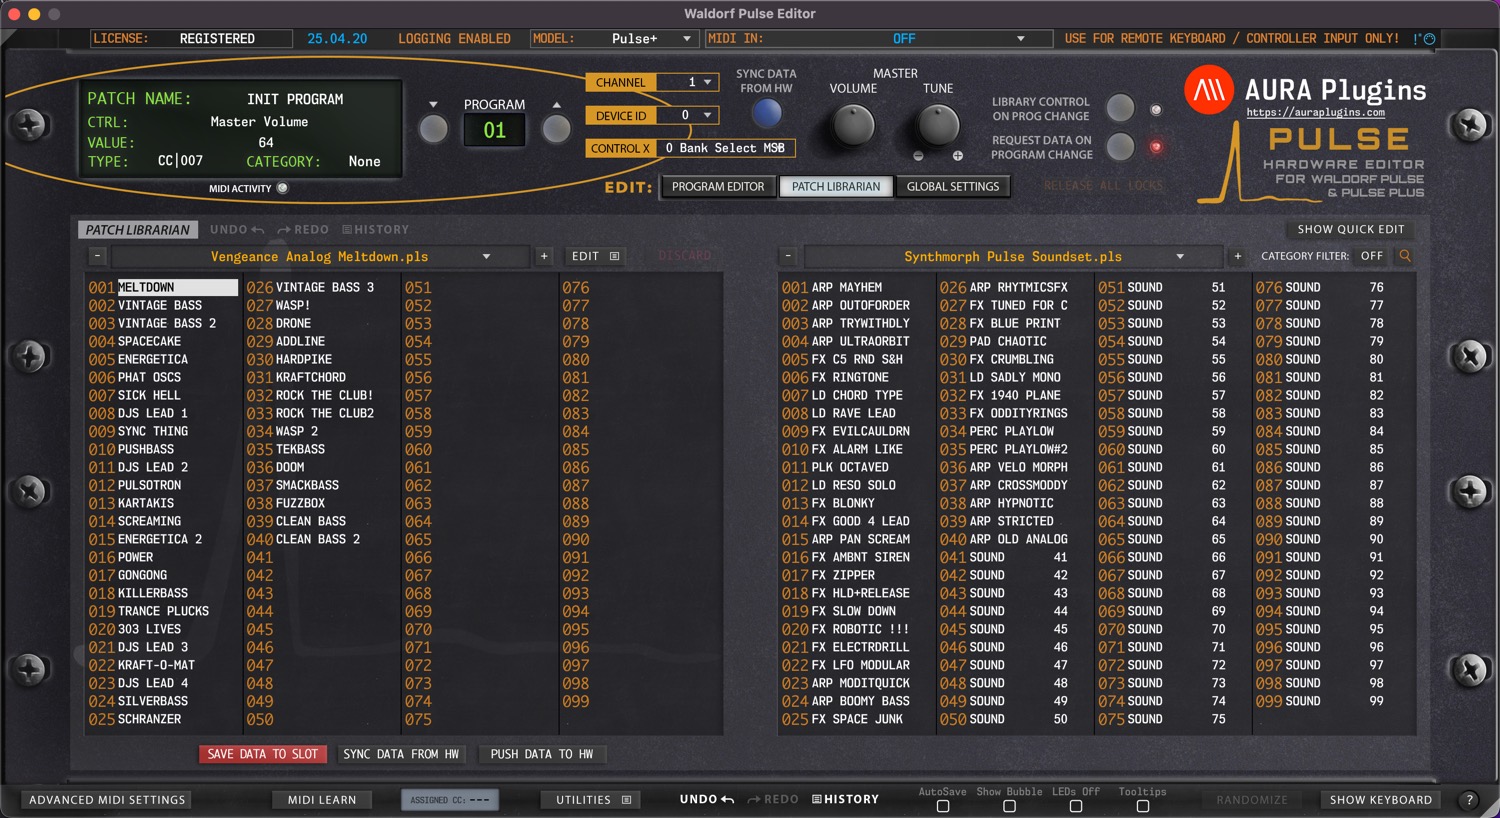The height and width of the screenshot is (818, 1500).
Task: Open HISTORY in the bottom bar
Action: 845,800
